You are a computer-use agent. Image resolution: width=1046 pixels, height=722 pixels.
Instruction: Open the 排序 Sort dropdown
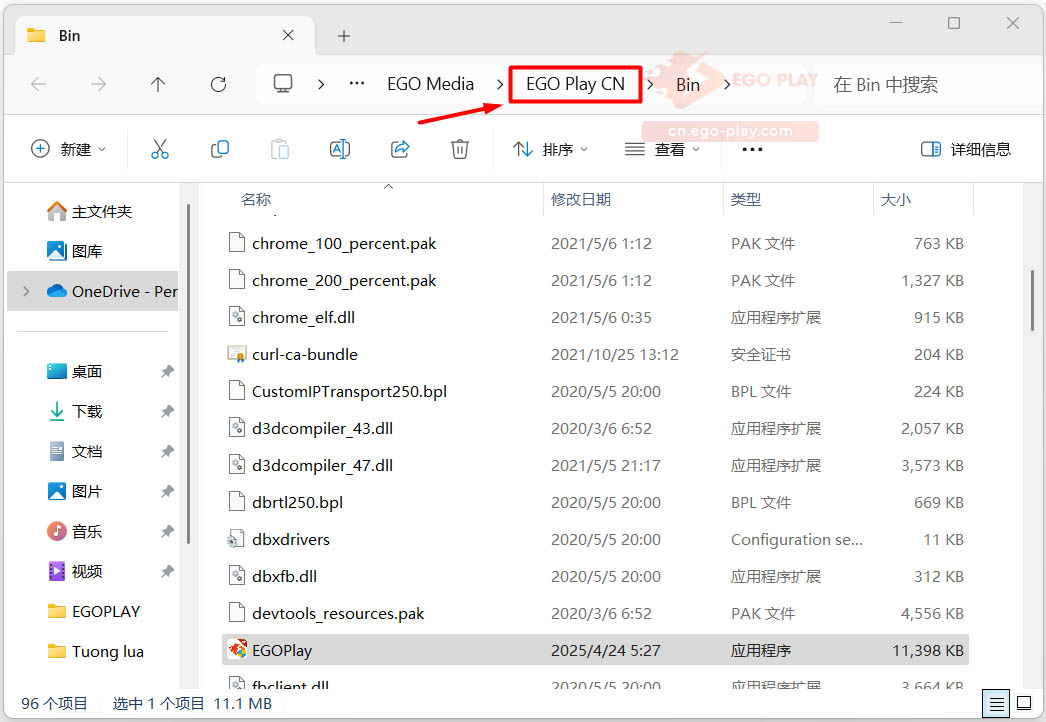pyautogui.click(x=550, y=149)
